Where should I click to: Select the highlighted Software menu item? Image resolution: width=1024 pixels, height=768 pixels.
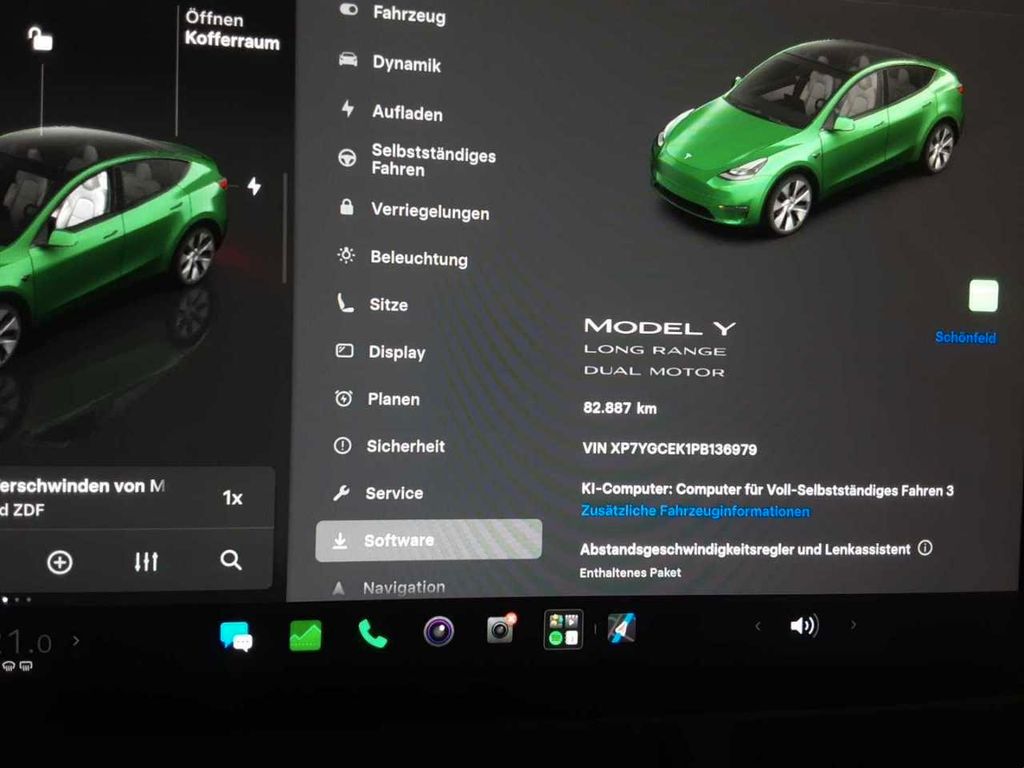[428, 540]
